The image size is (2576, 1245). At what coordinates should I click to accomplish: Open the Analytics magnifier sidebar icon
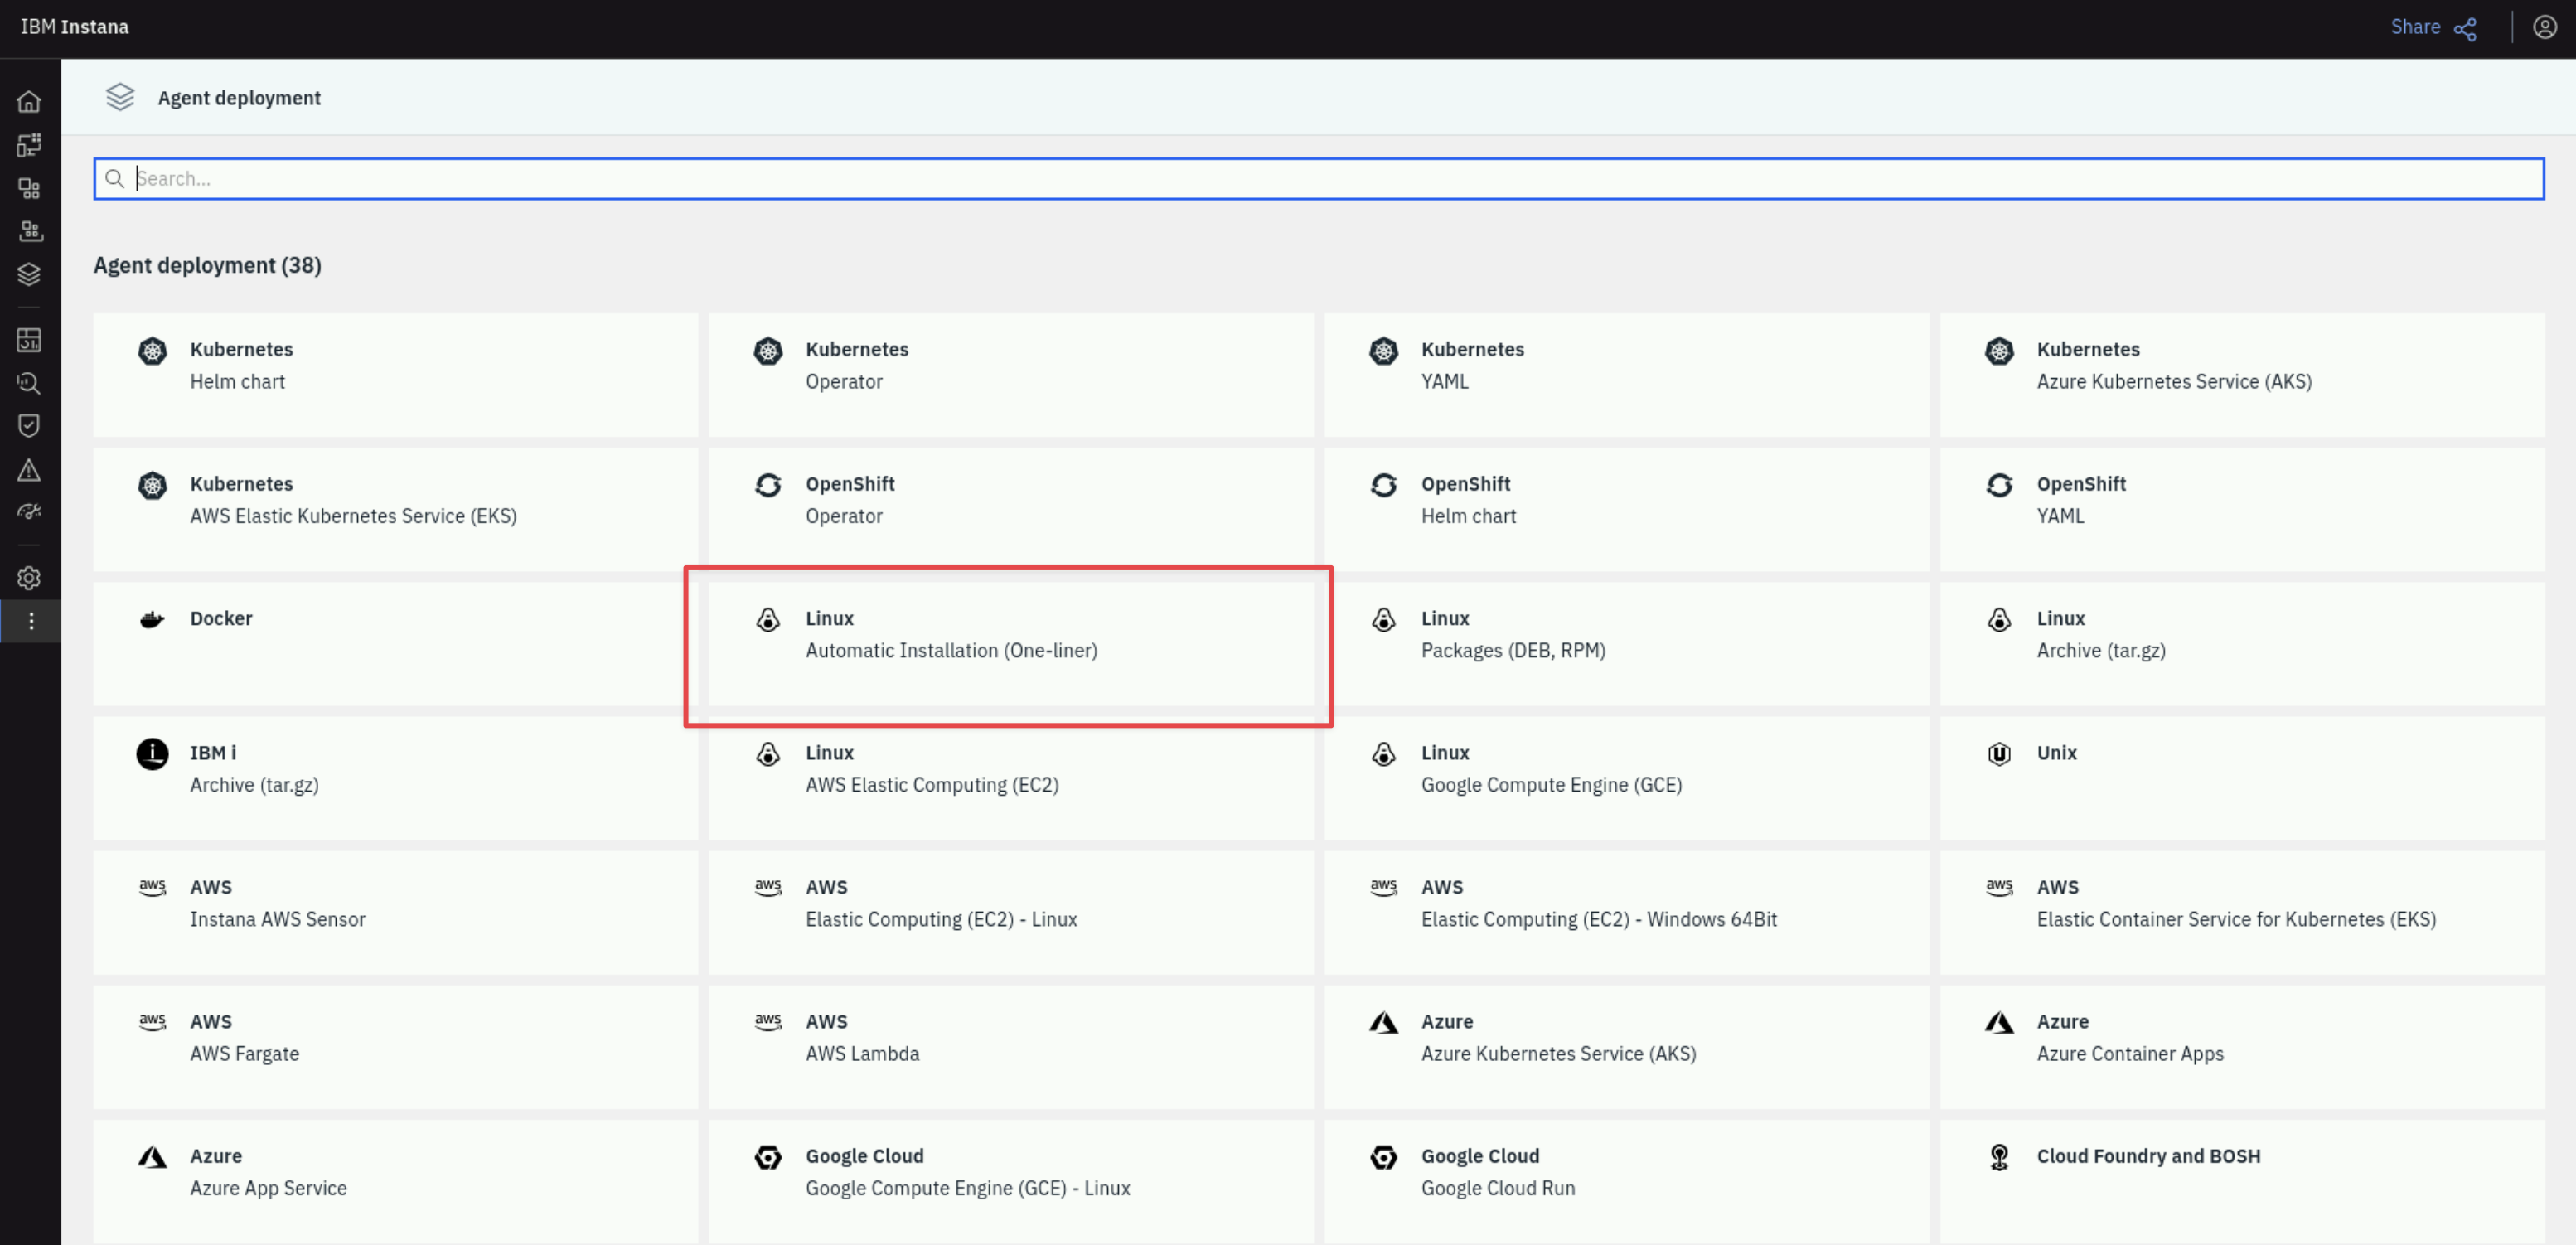tap(29, 383)
